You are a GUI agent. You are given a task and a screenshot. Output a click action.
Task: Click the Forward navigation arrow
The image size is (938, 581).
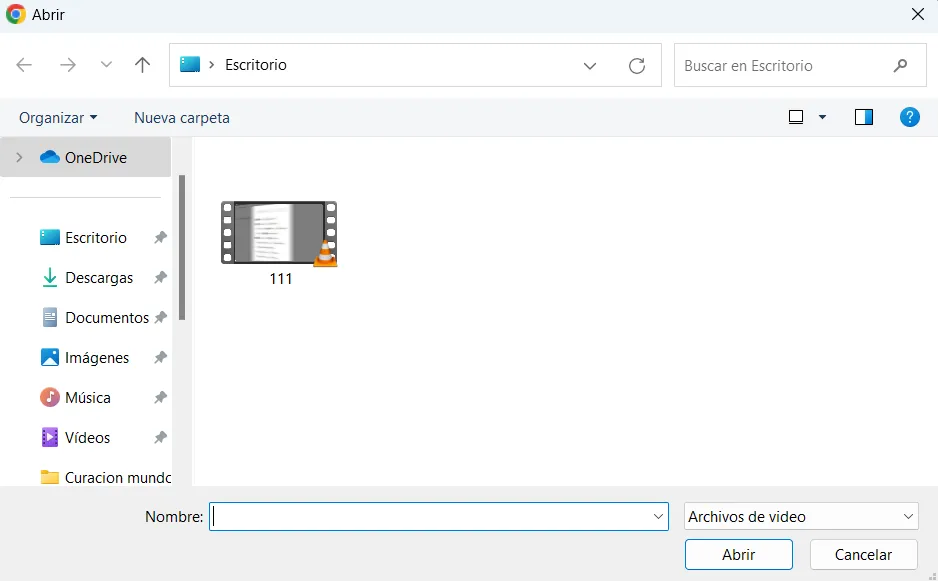pos(67,65)
